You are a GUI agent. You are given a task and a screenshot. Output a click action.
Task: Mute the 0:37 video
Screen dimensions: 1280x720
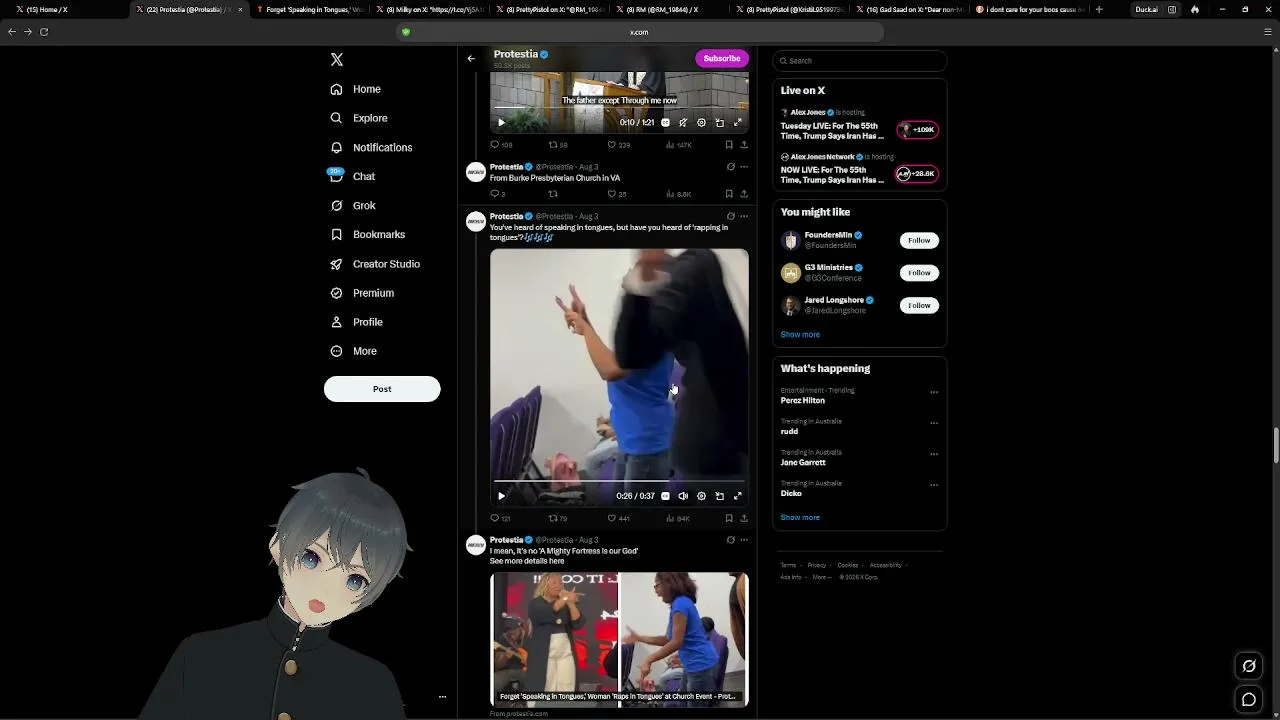[x=683, y=496]
